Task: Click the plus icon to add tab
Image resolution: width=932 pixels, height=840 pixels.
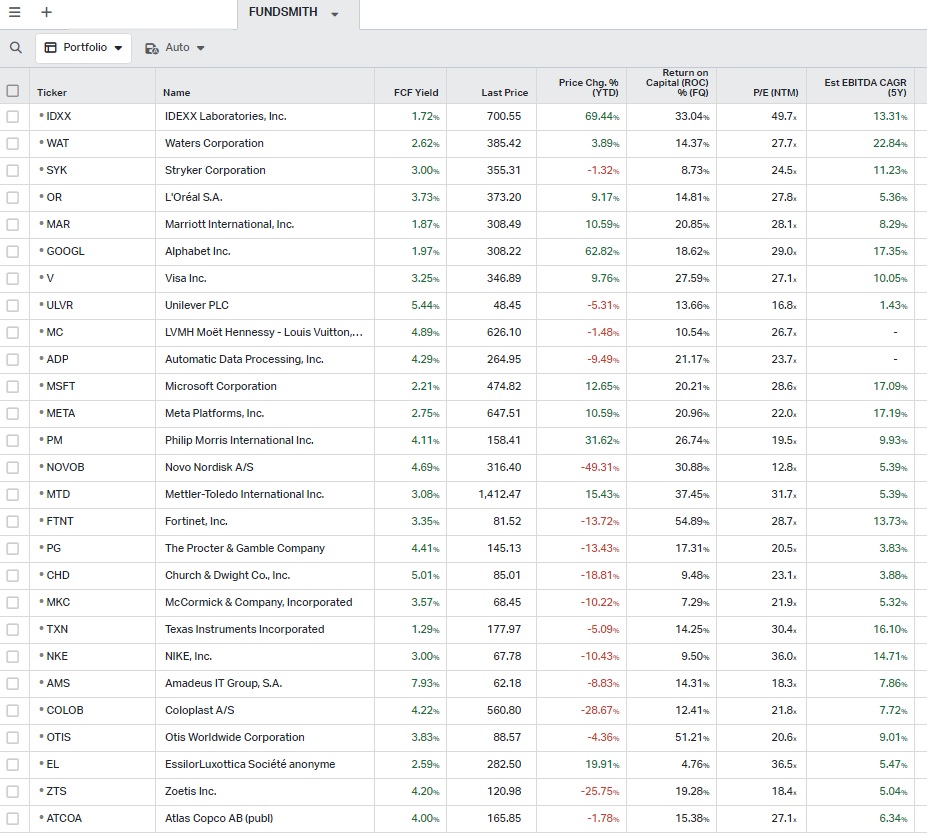Action: [x=47, y=13]
